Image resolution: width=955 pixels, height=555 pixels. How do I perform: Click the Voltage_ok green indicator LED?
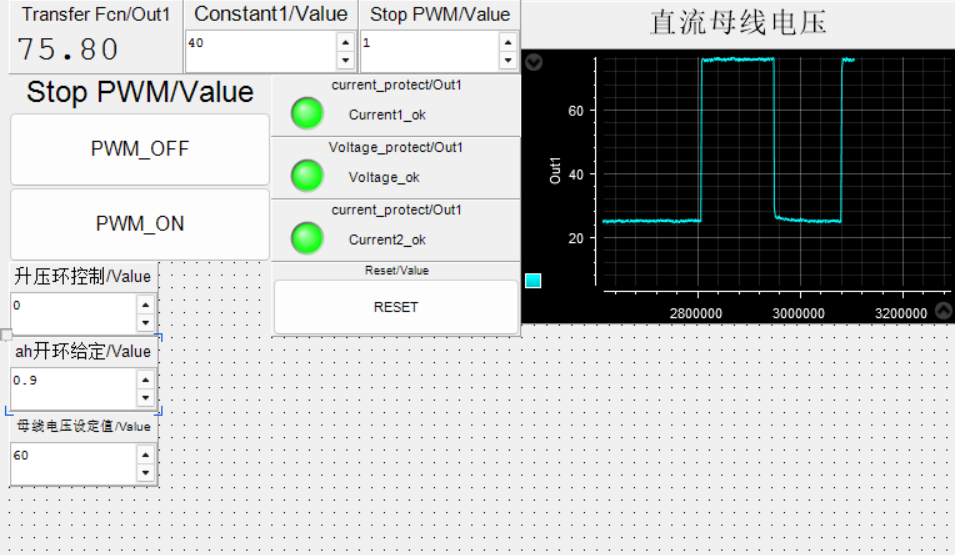click(x=307, y=176)
